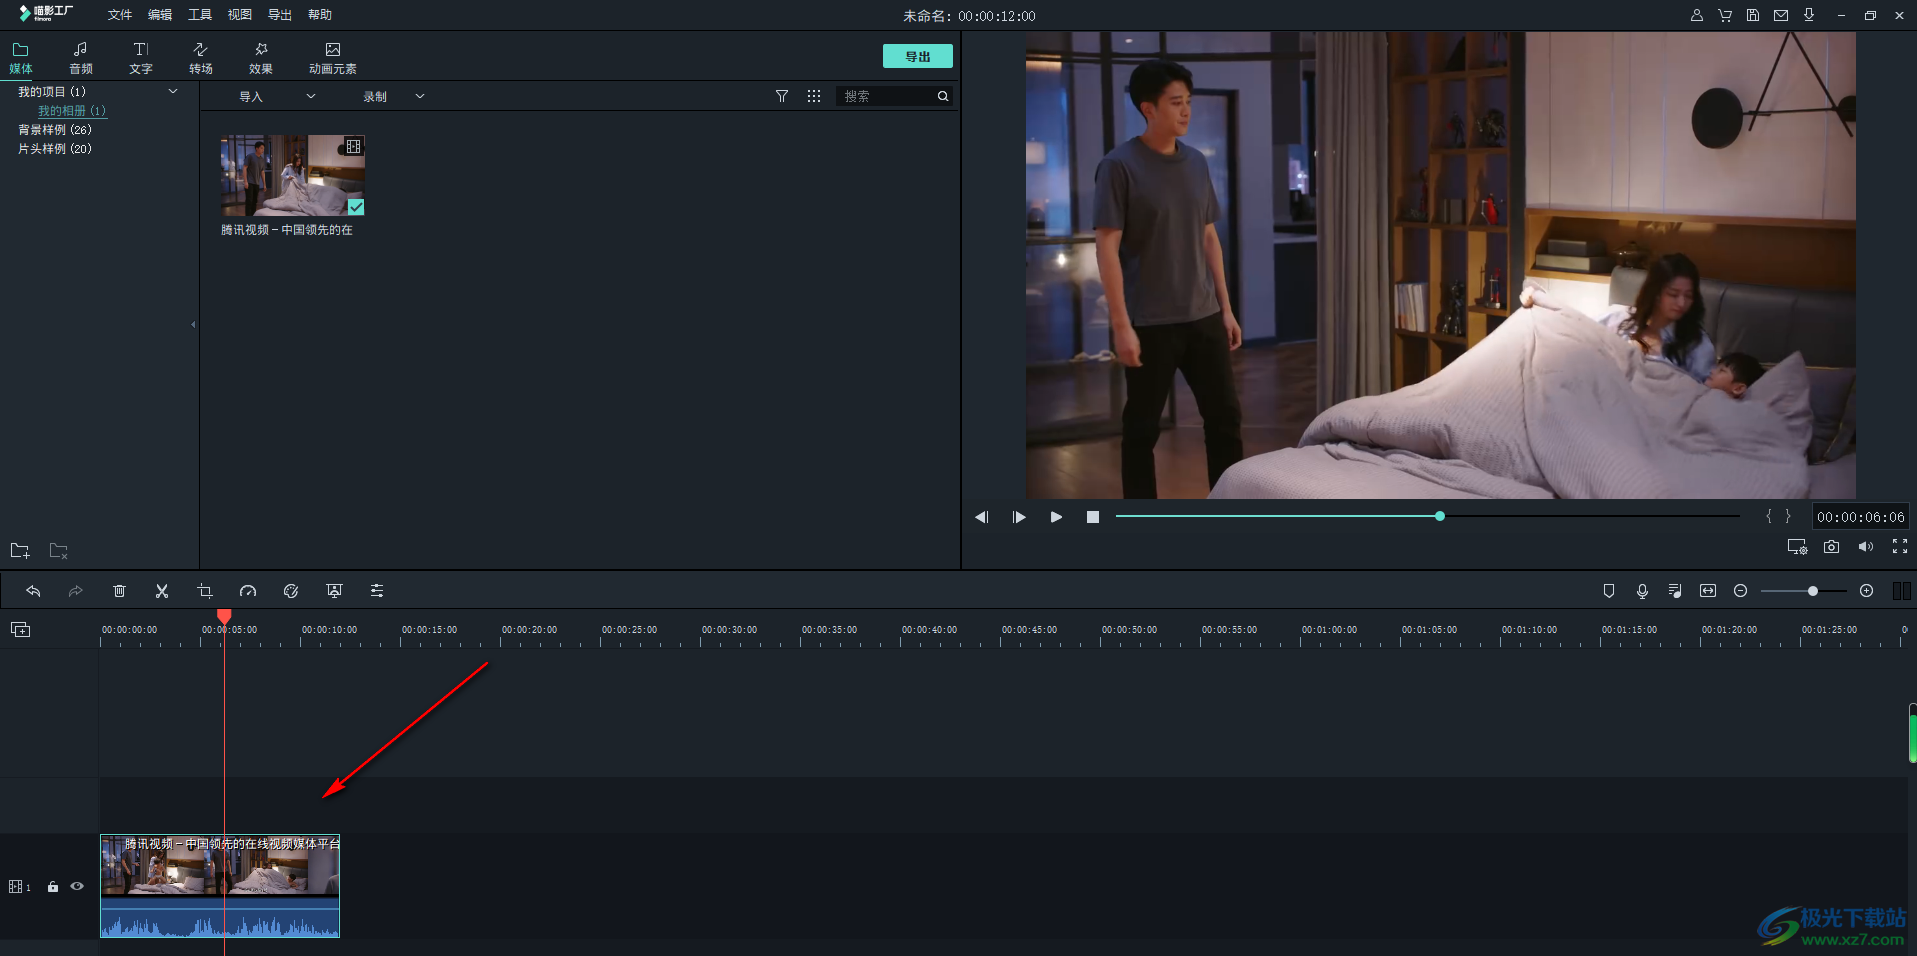Zoom out timeline minus button

(x=1740, y=591)
